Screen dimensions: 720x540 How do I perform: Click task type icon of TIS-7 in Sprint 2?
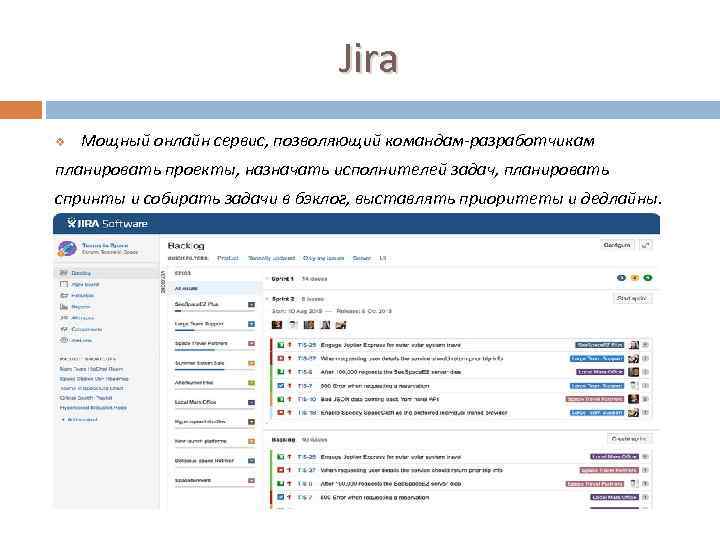pyautogui.click(x=280, y=386)
